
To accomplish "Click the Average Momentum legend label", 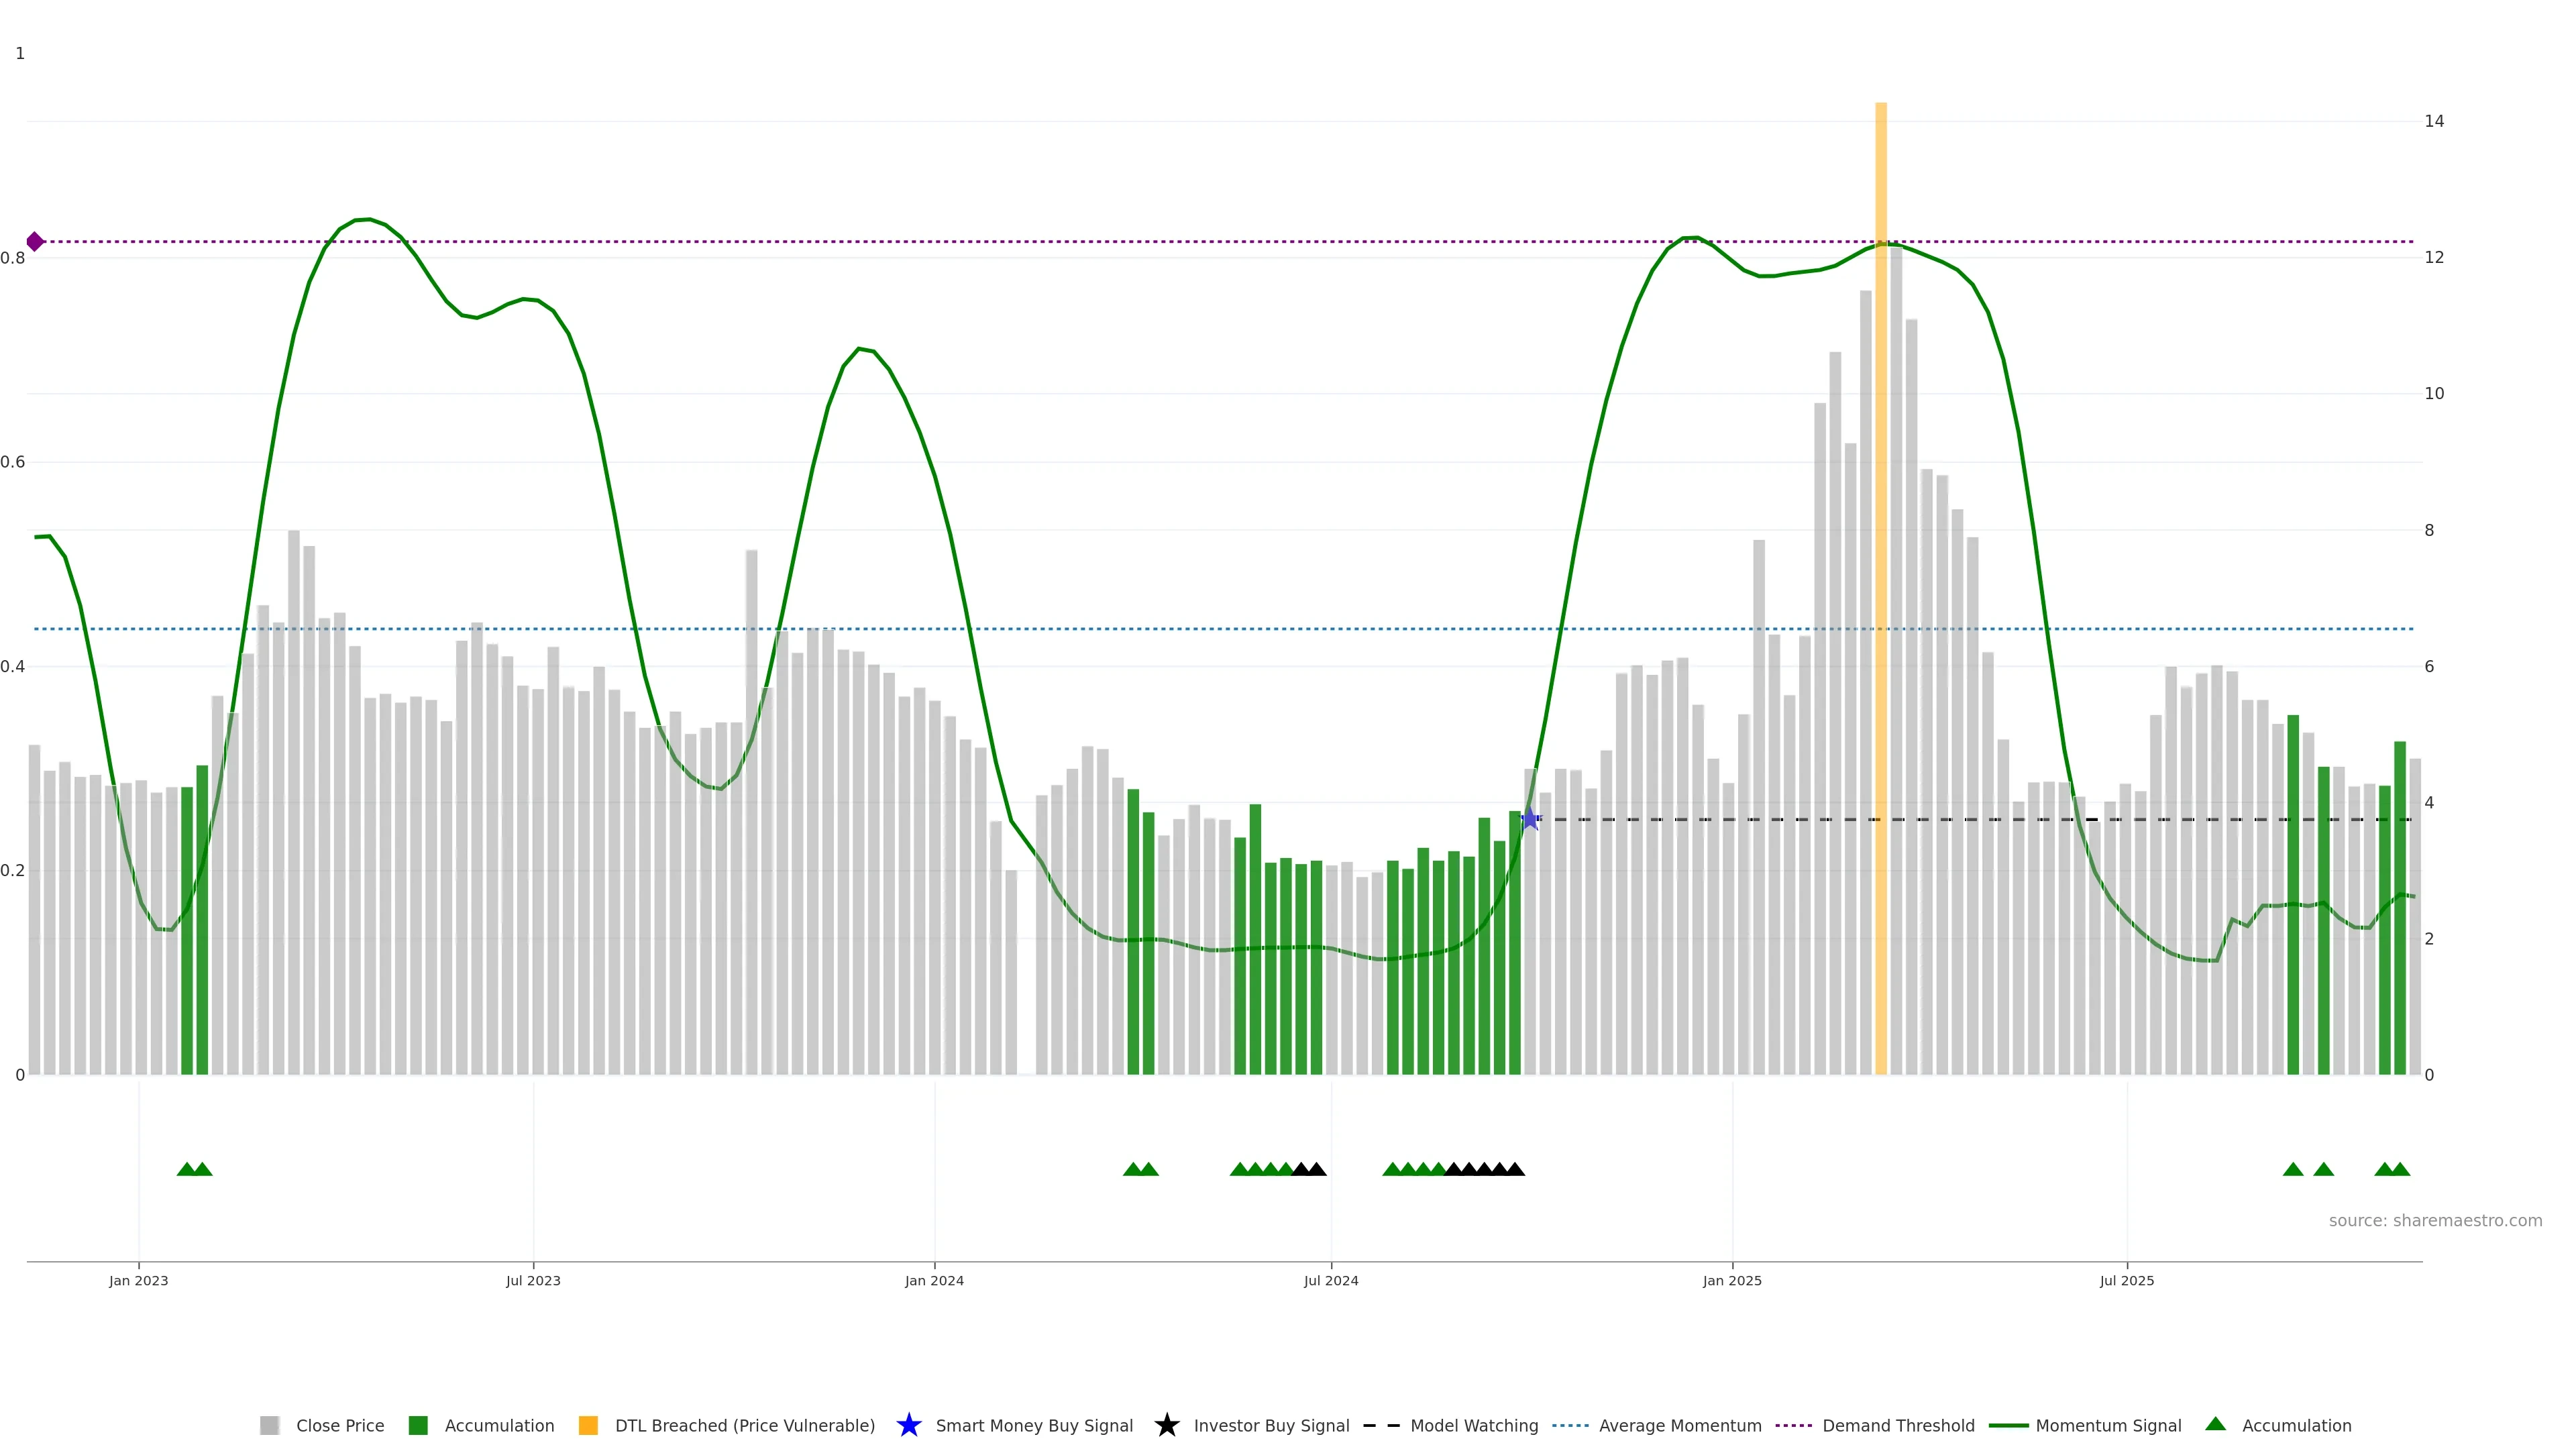I will click(x=1680, y=1425).
